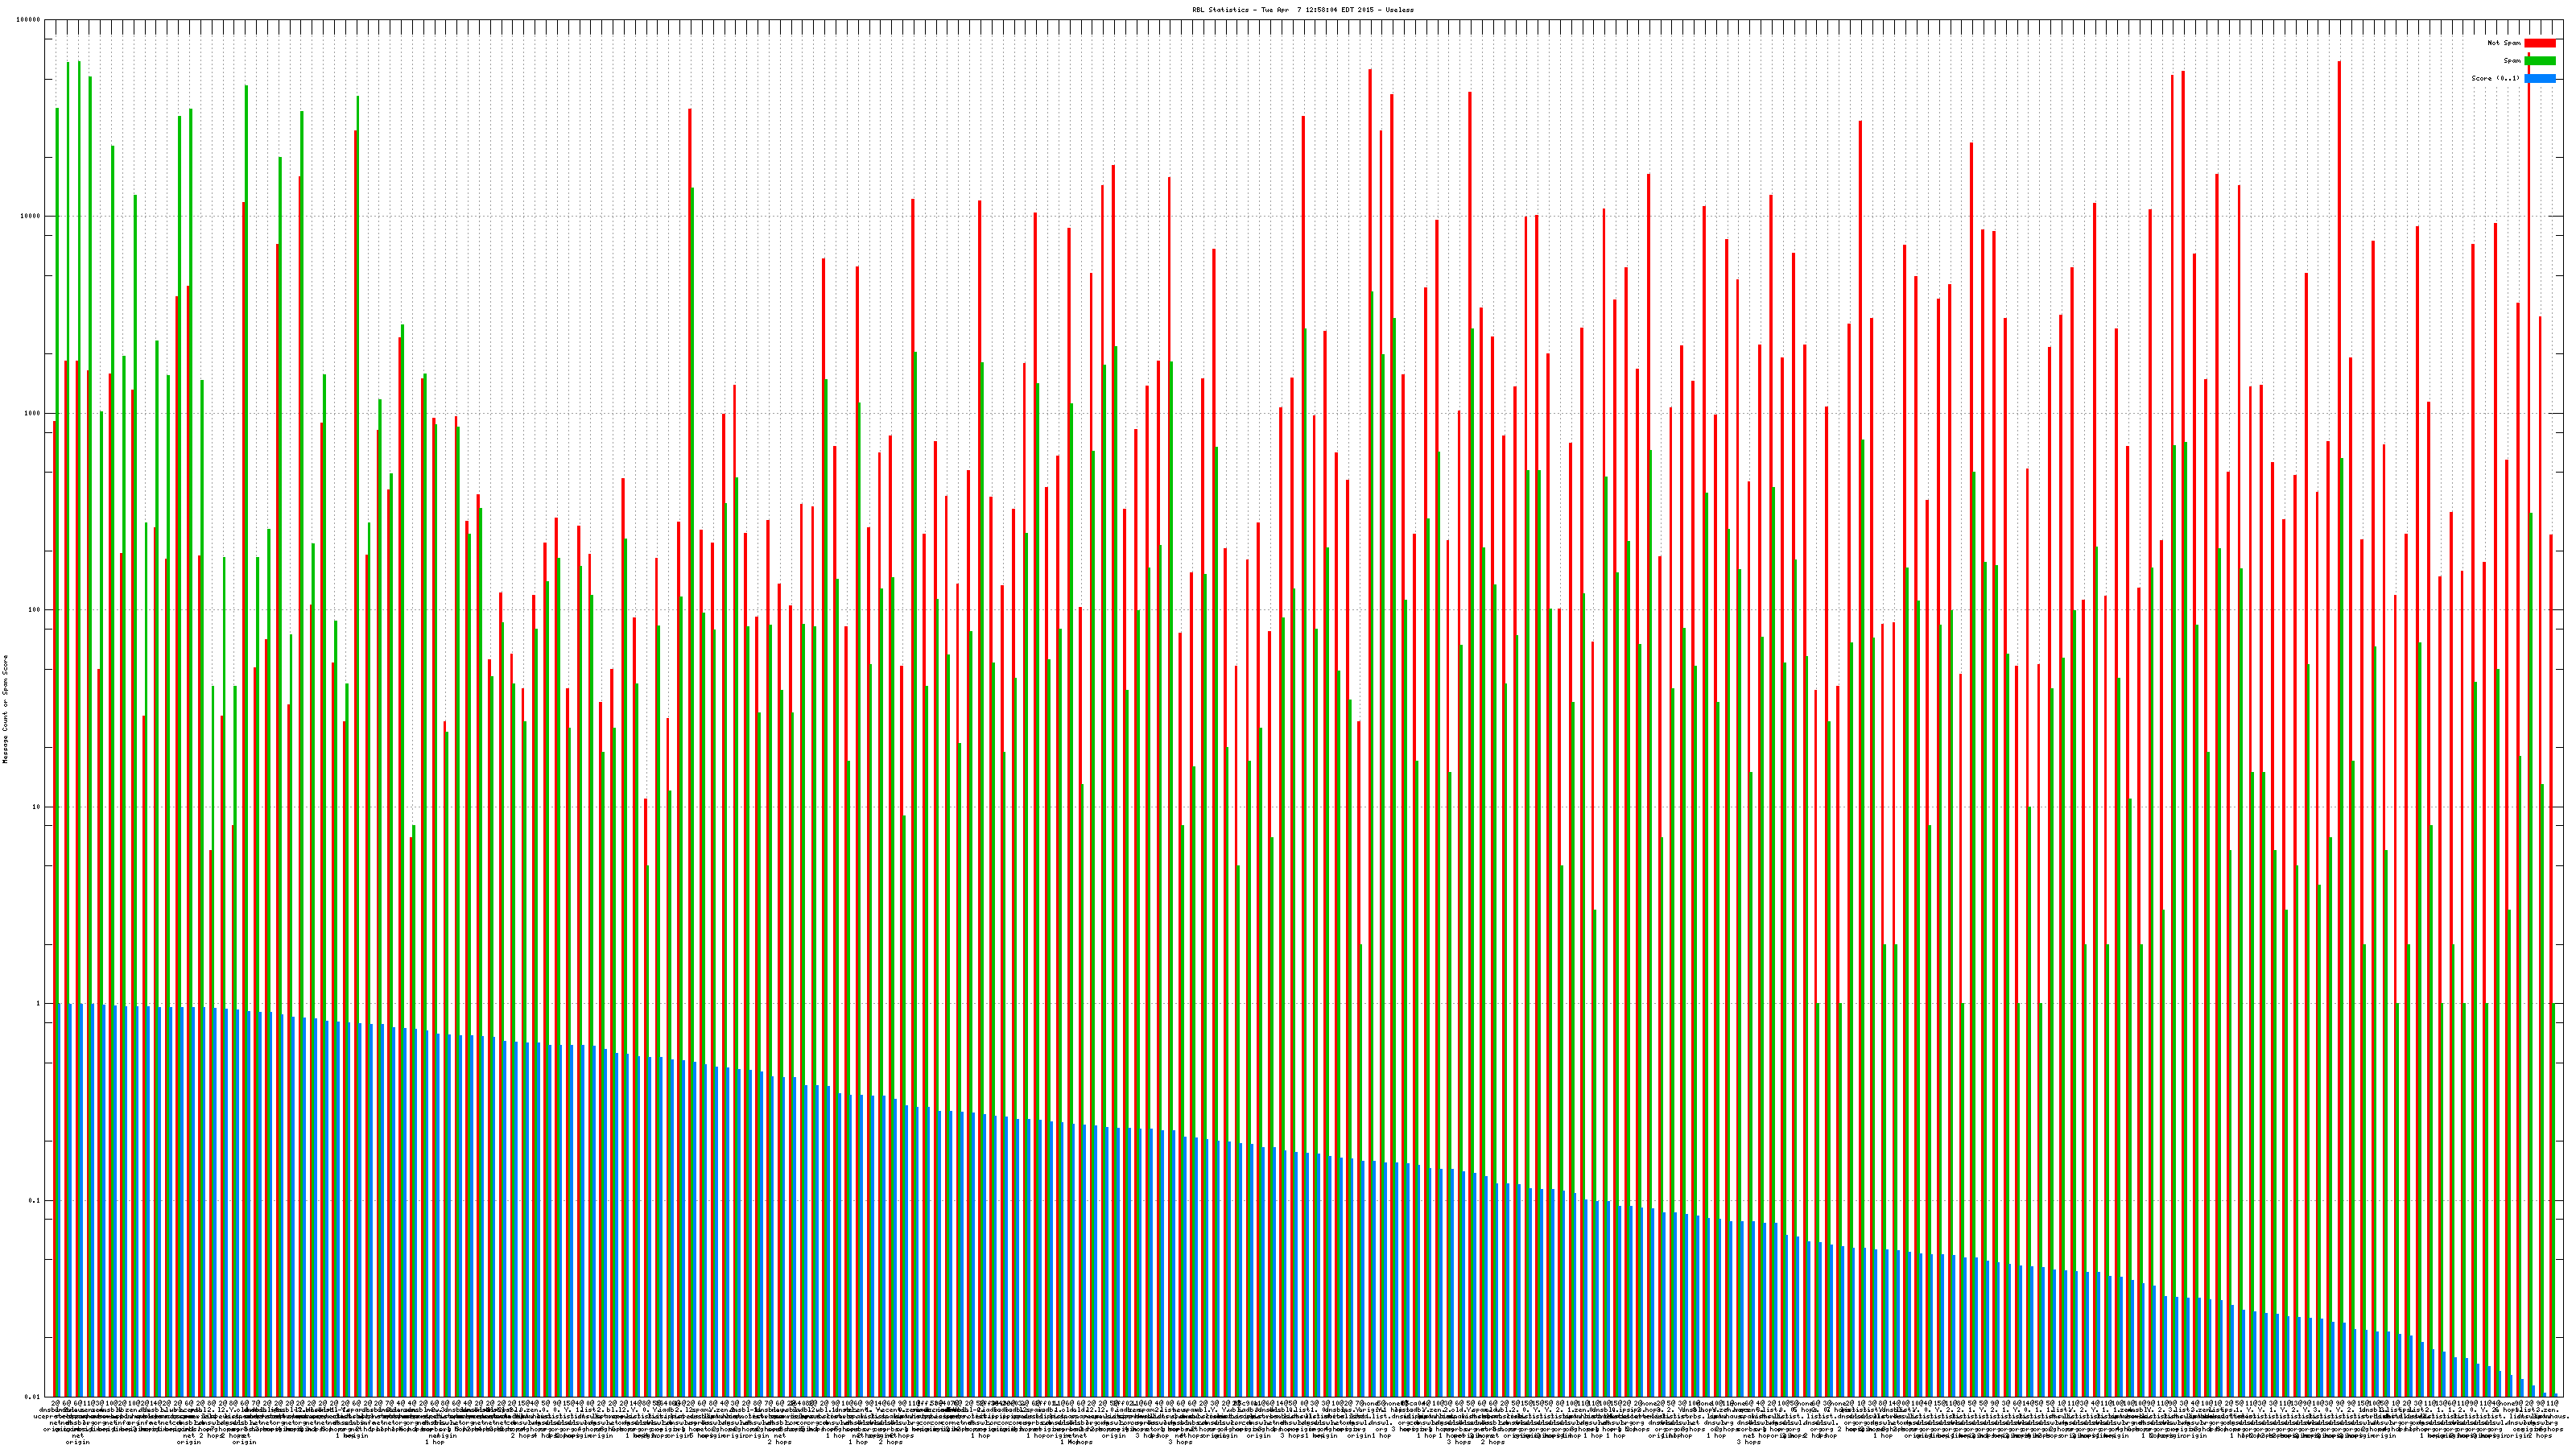Screen dimensions: 2576x1449
Task: Click the 0.01 y-axis tick label
Action: pos(34,1397)
